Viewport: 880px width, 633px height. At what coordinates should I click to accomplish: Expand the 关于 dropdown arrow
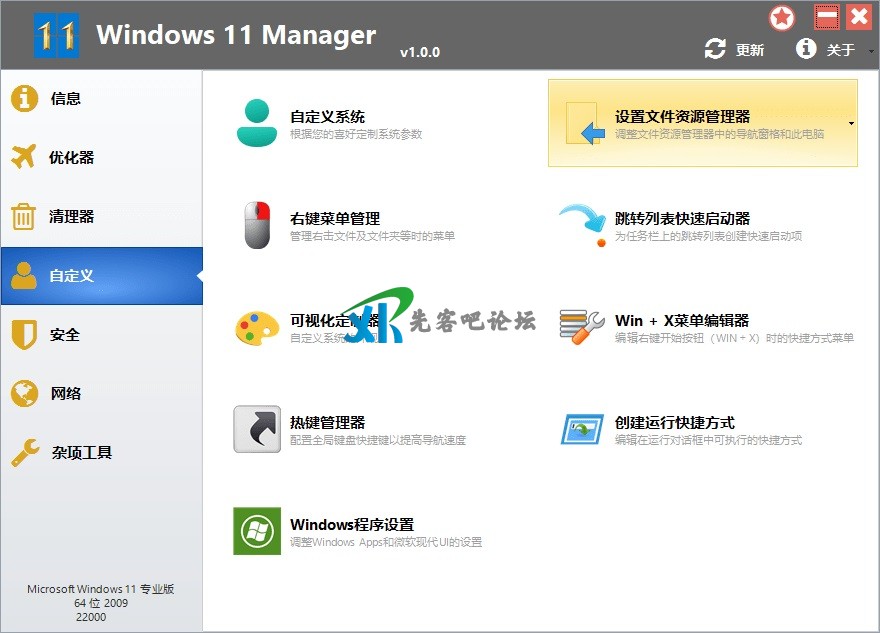click(x=870, y=50)
